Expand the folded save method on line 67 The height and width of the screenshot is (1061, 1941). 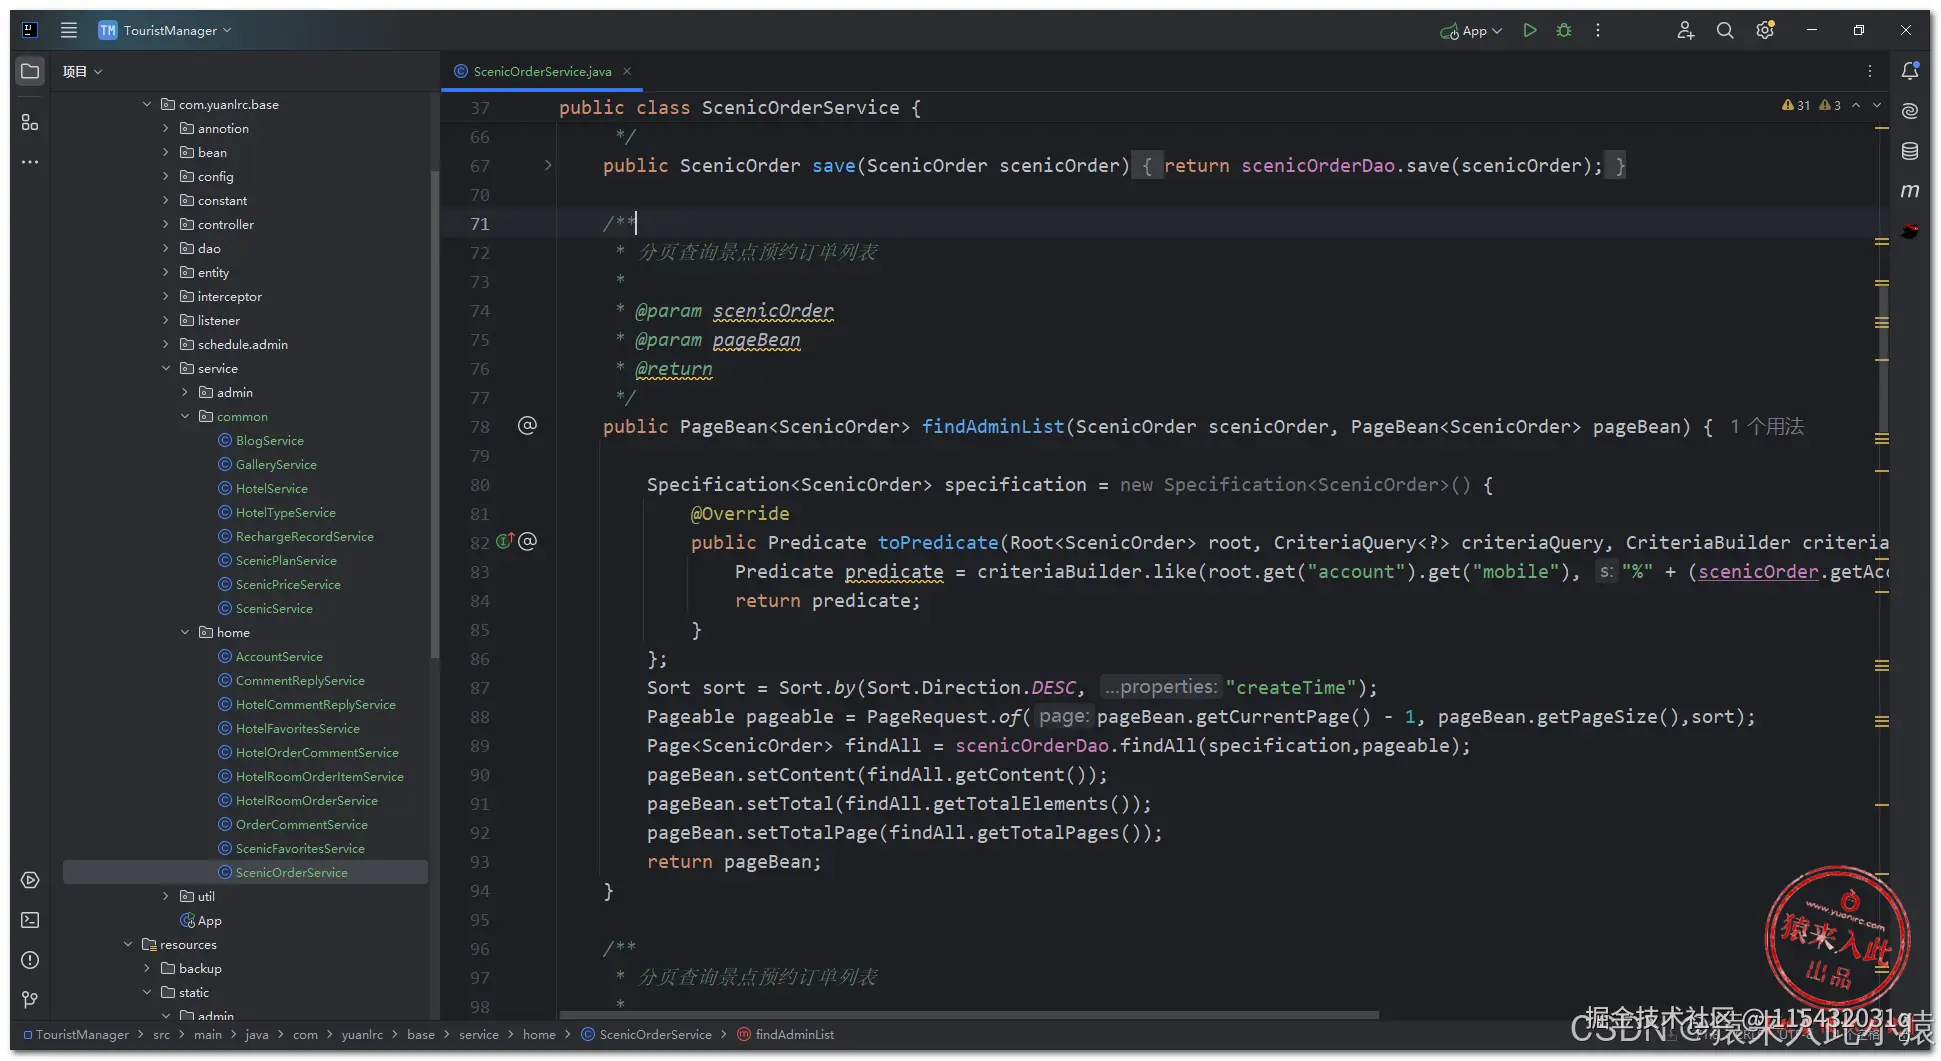tap(548, 165)
